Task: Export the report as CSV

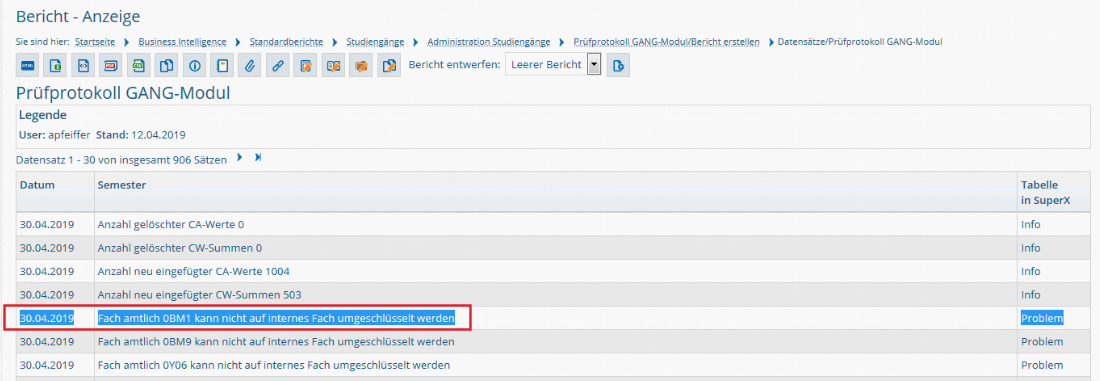Action: point(138,65)
